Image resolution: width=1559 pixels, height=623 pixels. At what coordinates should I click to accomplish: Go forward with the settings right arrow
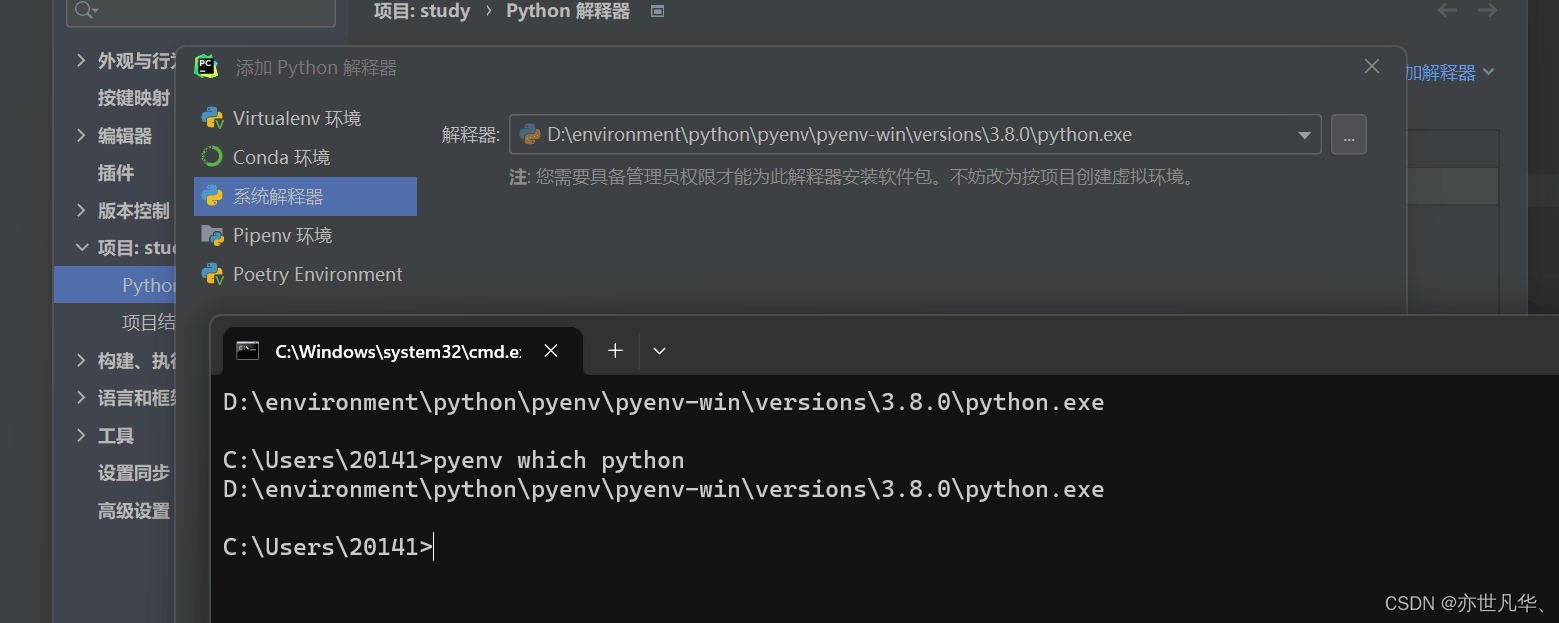(x=1488, y=11)
